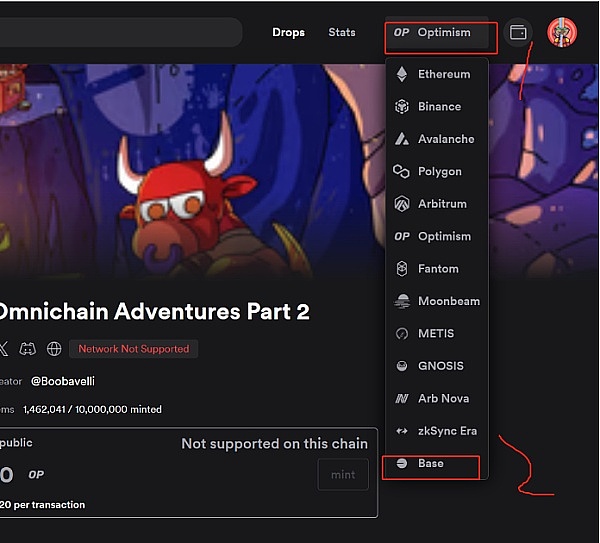Click the zkSync Era arrows icon
Viewport: 600px width, 543px height.
click(402, 431)
